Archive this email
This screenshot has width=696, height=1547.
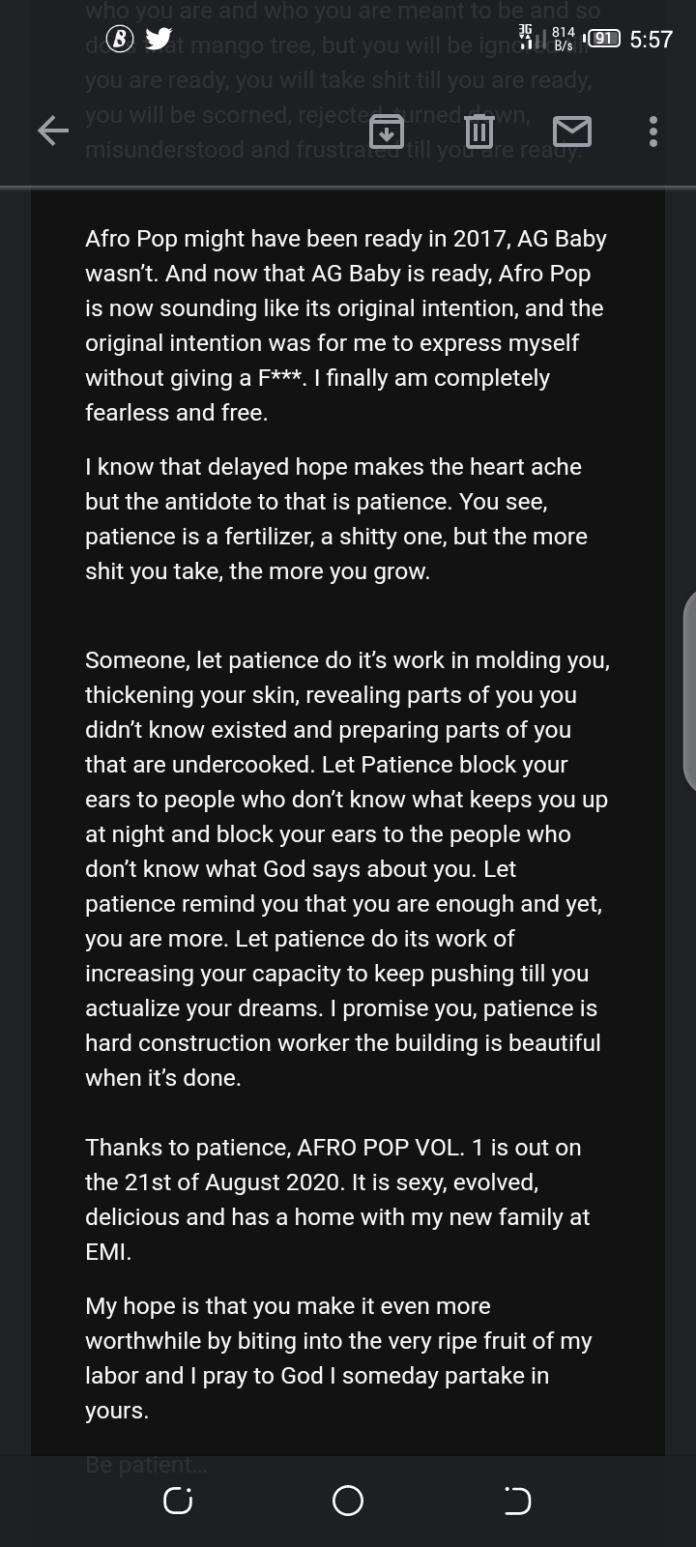[x=386, y=131]
